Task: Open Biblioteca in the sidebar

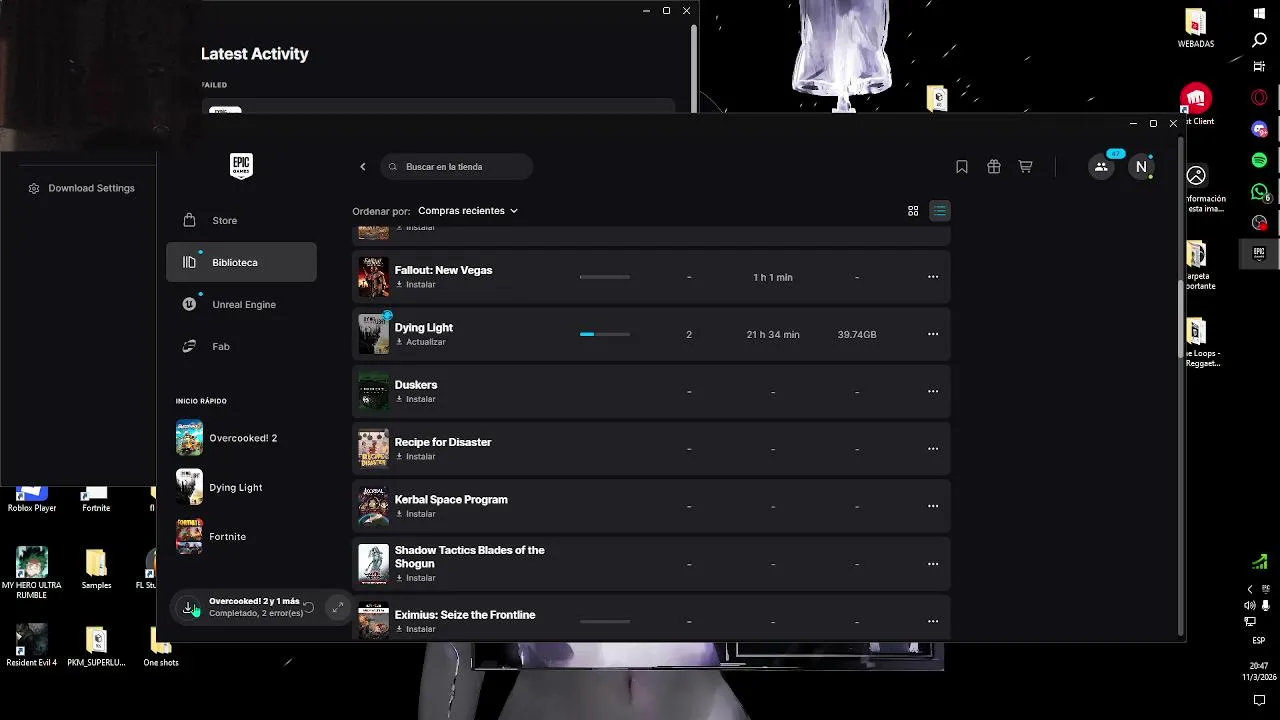Action: coord(241,262)
